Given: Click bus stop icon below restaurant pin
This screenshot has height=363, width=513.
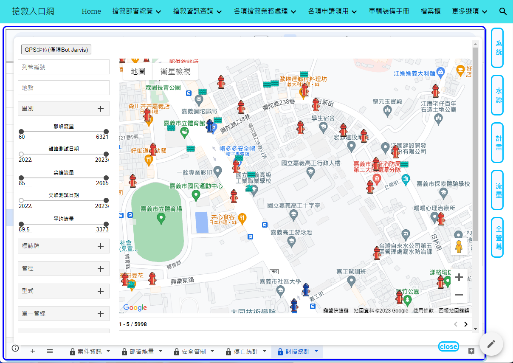Looking at the screenshot, I should (x=250, y=237).
